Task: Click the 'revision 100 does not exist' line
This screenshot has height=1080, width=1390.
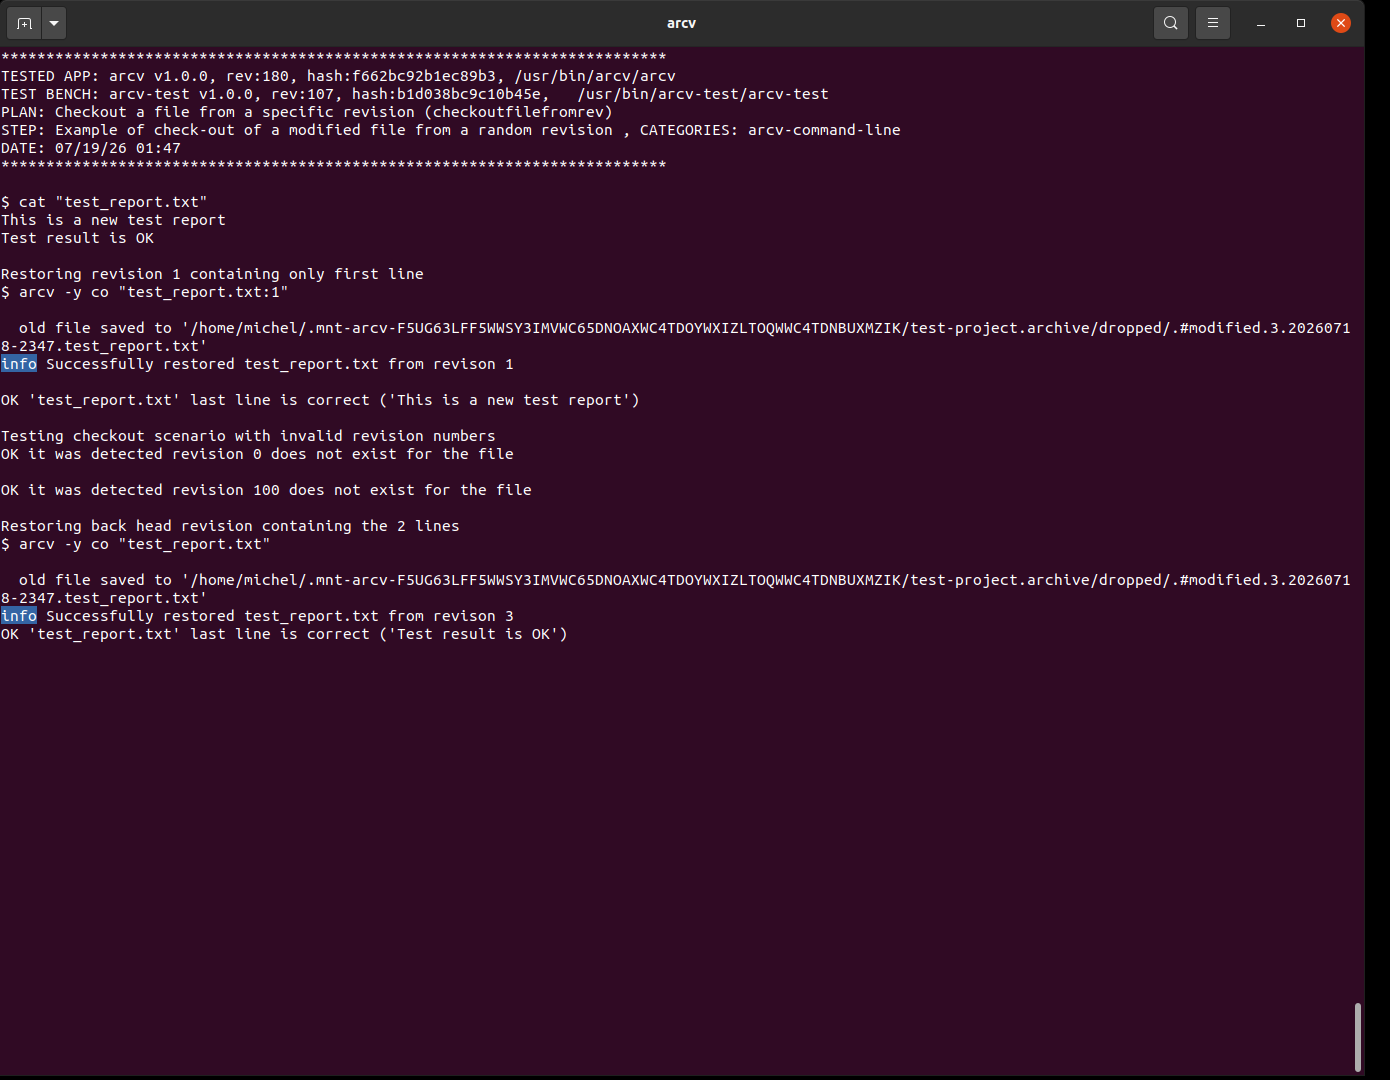Action: (266, 490)
